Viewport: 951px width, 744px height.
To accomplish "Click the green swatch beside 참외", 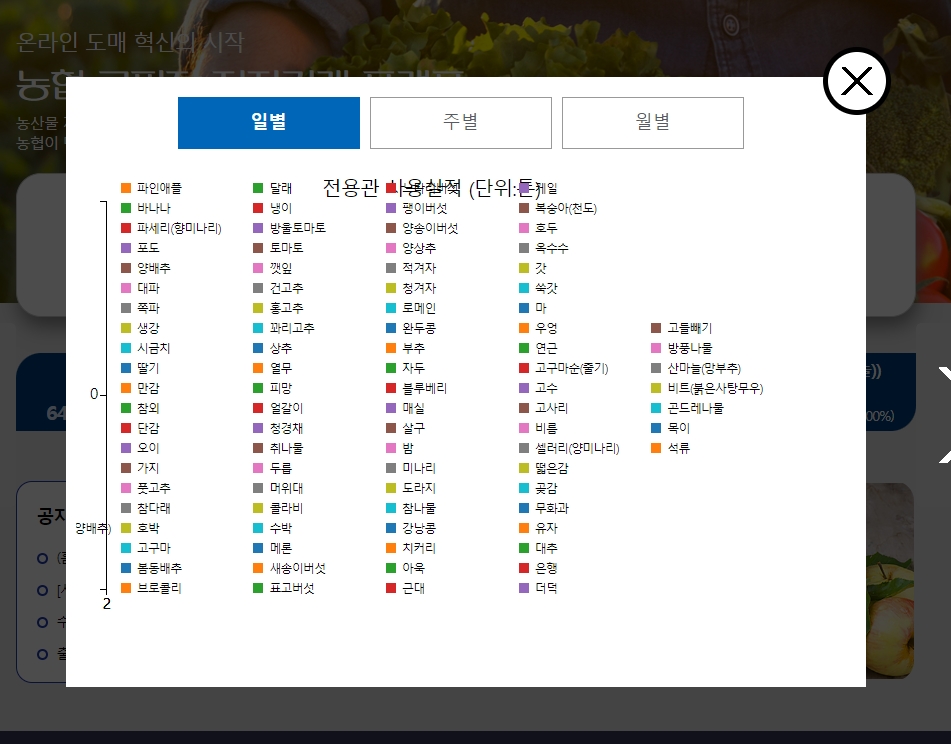I will pos(126,408).
